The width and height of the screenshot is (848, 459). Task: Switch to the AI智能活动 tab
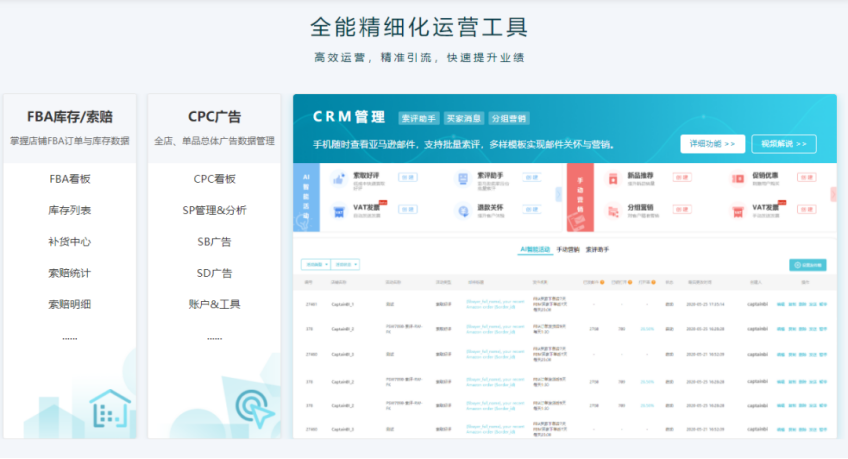point(535,250)
